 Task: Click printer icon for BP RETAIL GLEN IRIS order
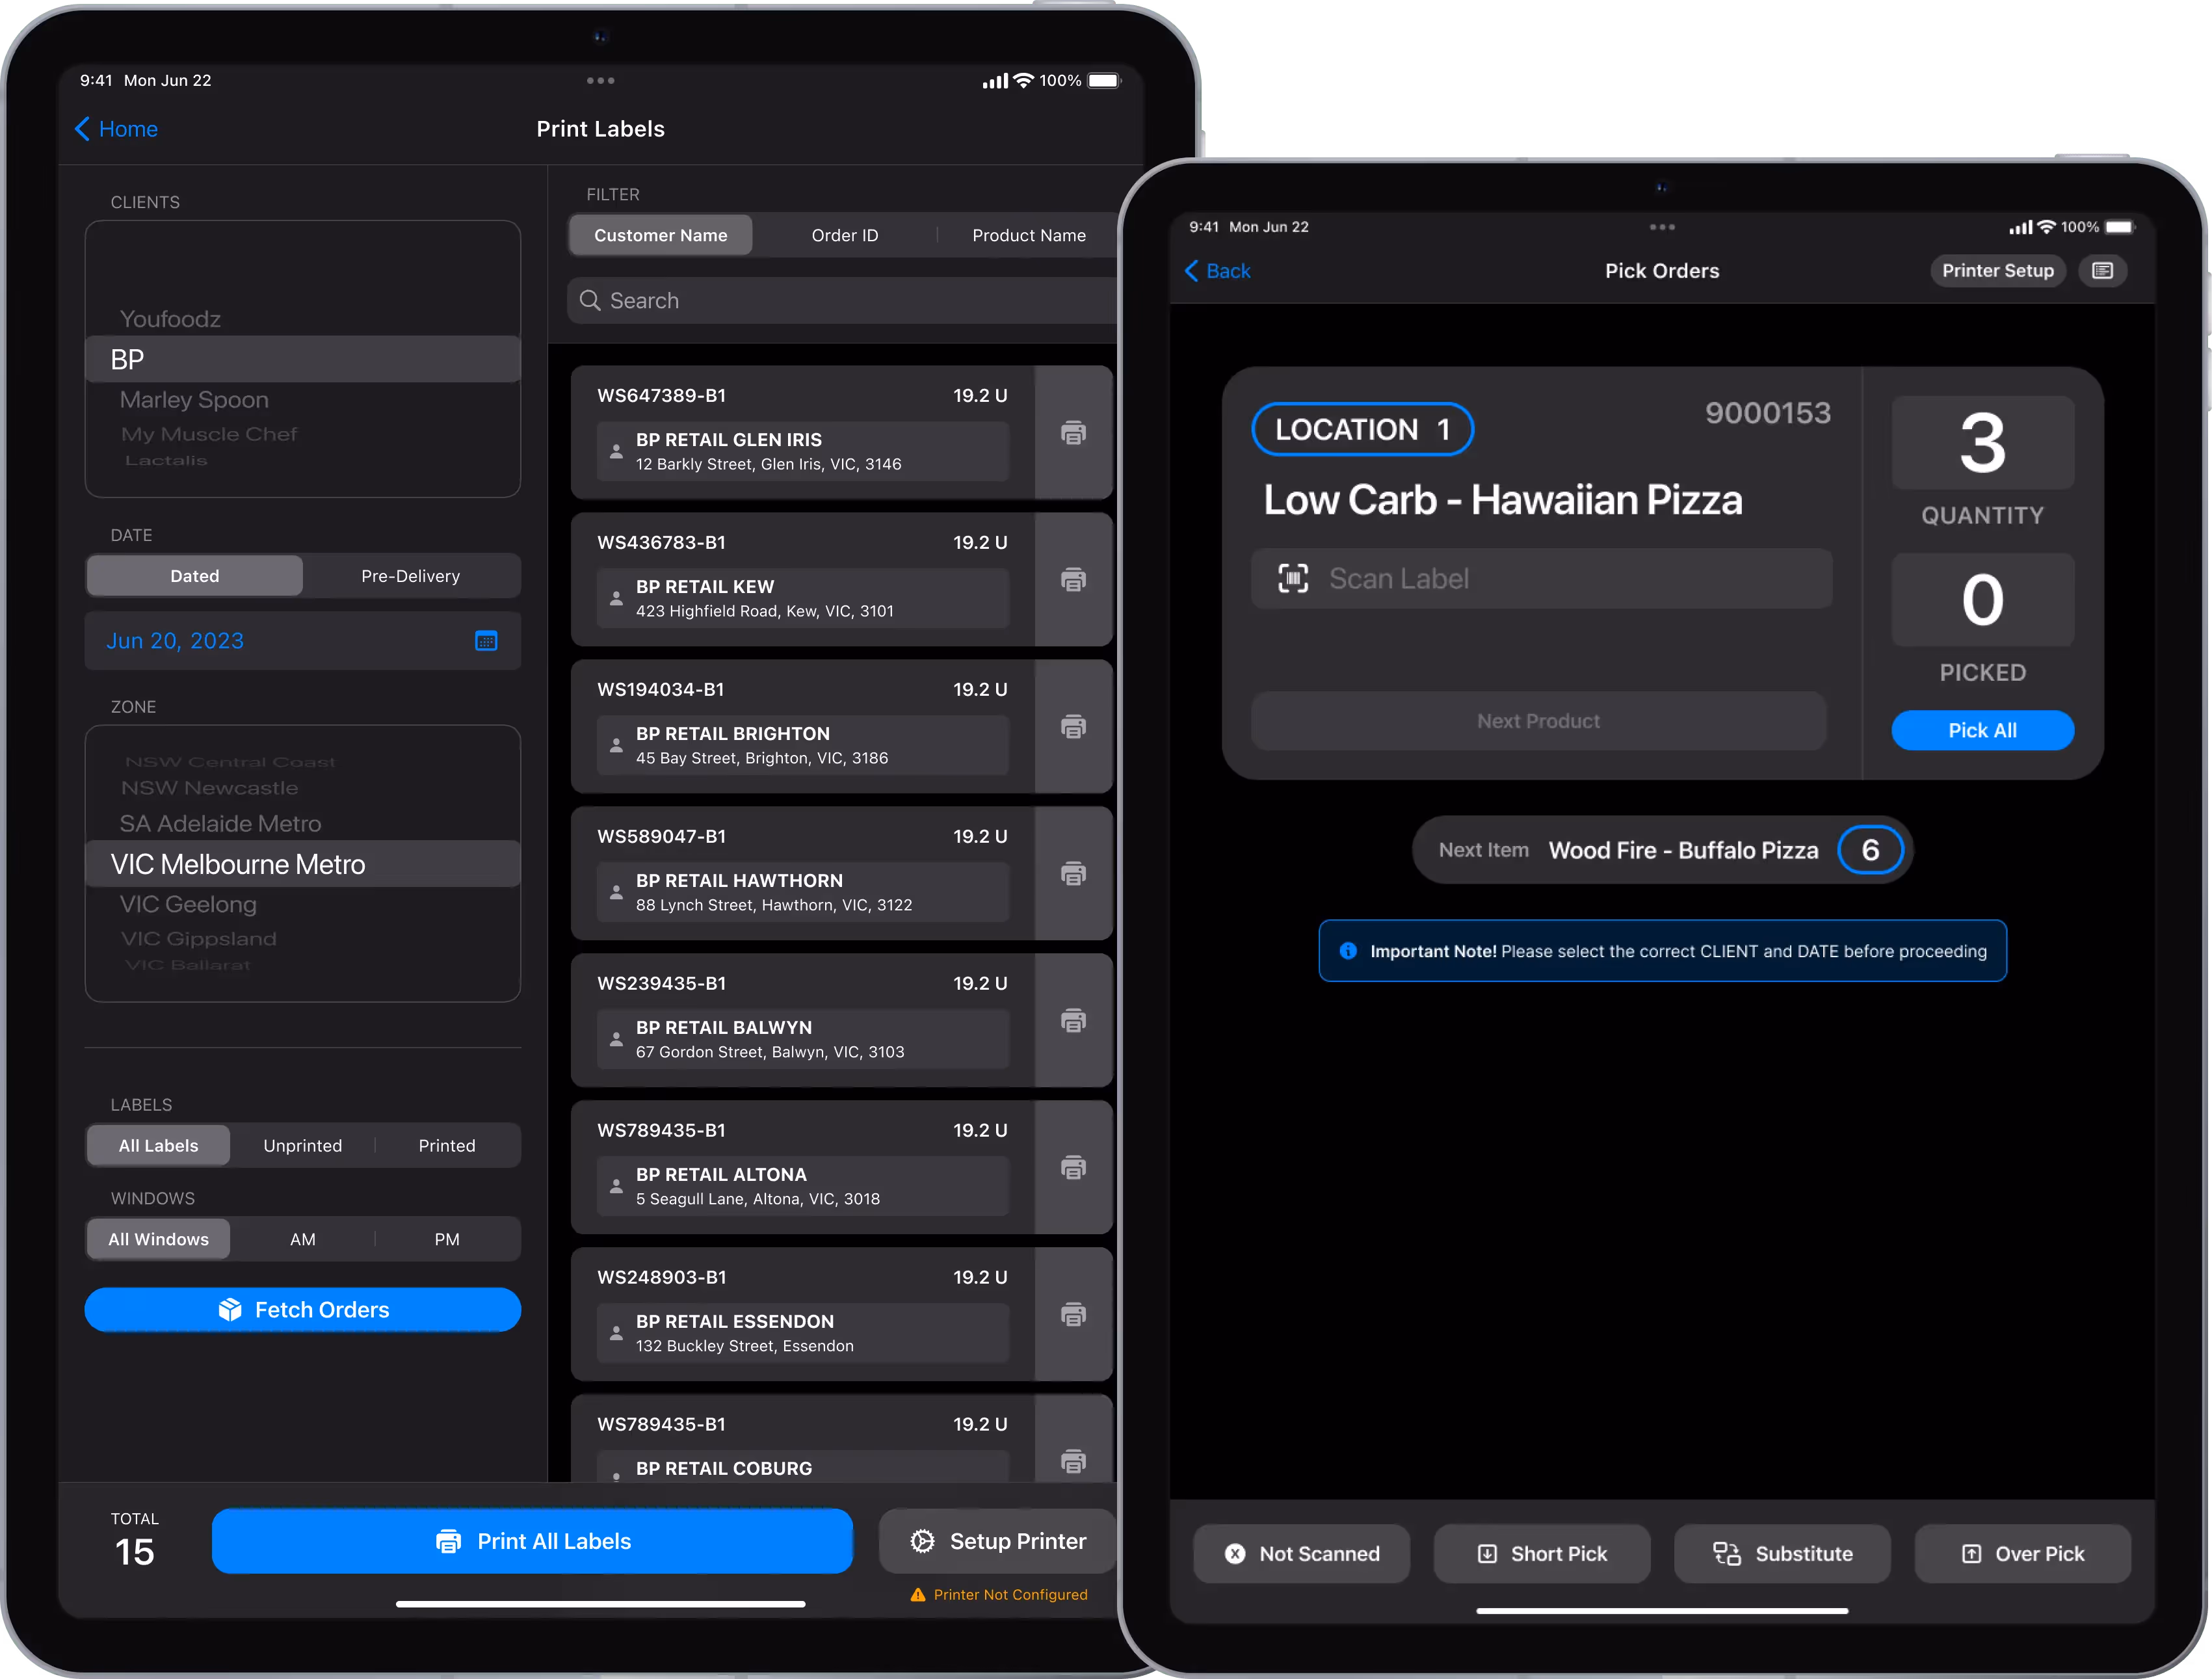(x=1073, y=432)
